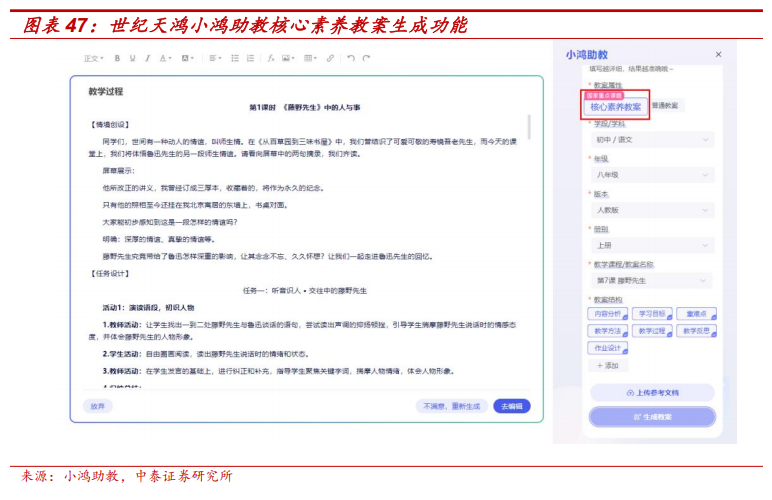772x500 pixels.
Task: Click the 第1课时 lesson title line
Action: point(305,107)
